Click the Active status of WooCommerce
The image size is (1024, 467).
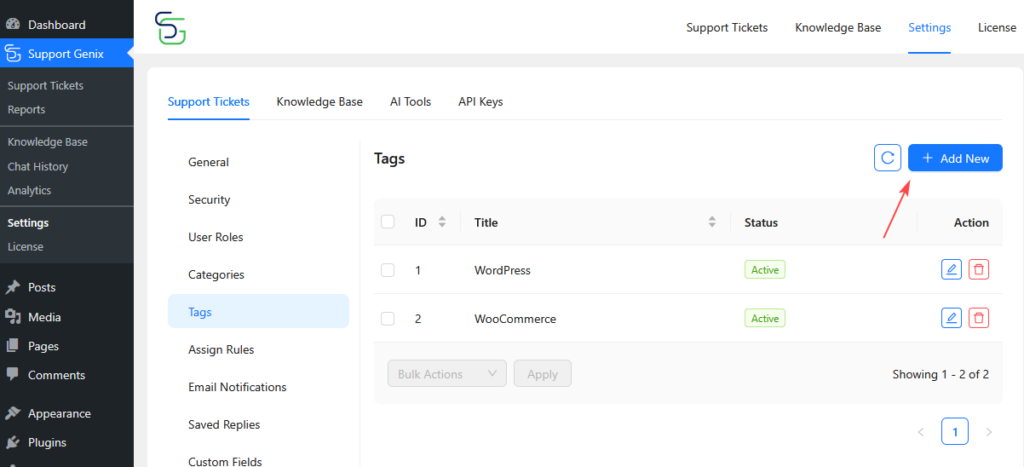pos(765,318)
